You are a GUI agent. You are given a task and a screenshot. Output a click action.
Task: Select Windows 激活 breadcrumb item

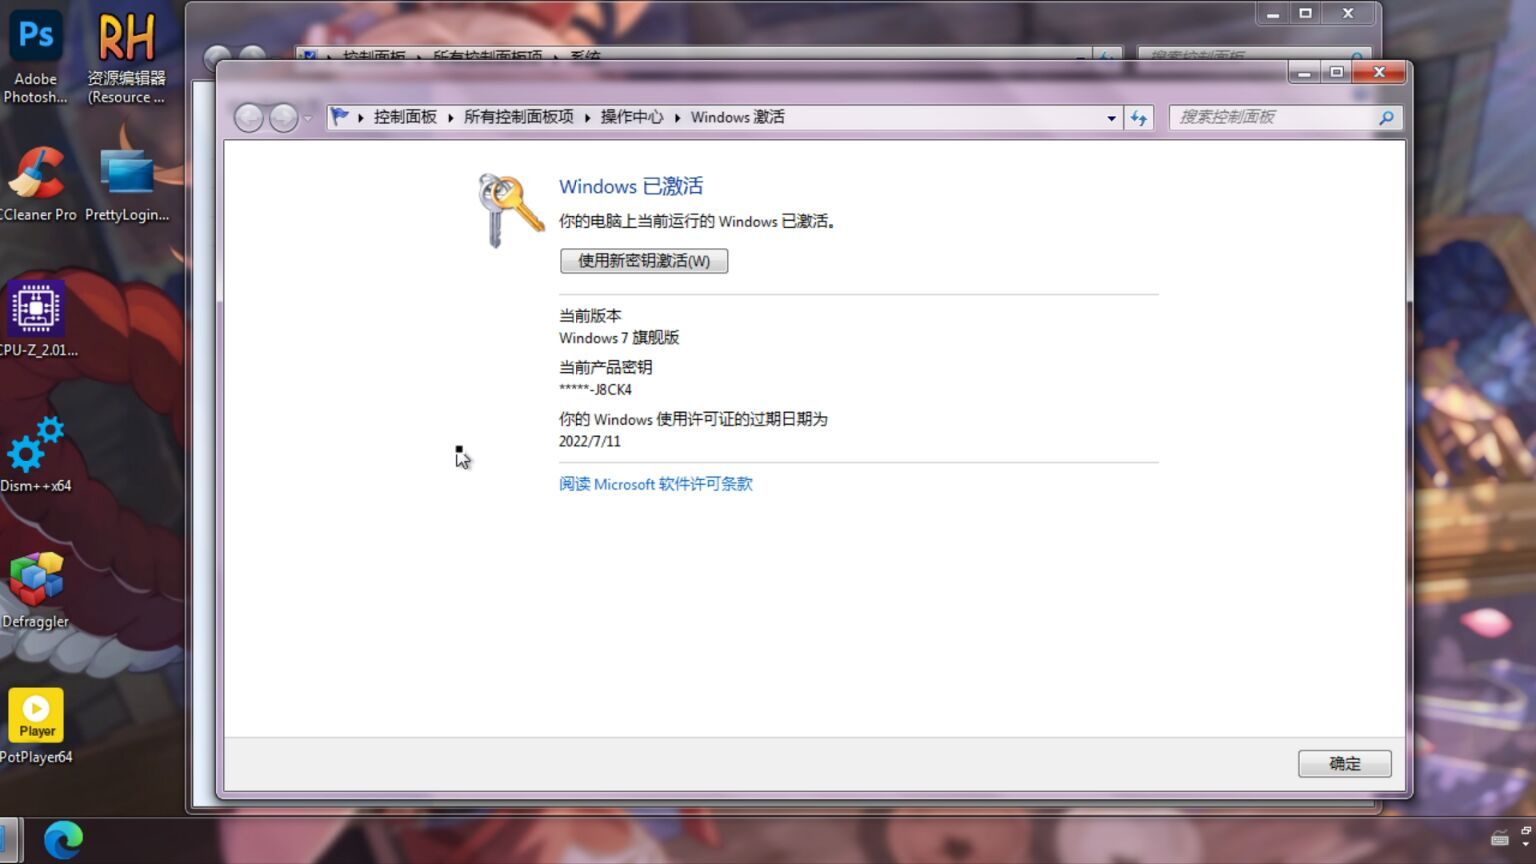tap(737, 117)
